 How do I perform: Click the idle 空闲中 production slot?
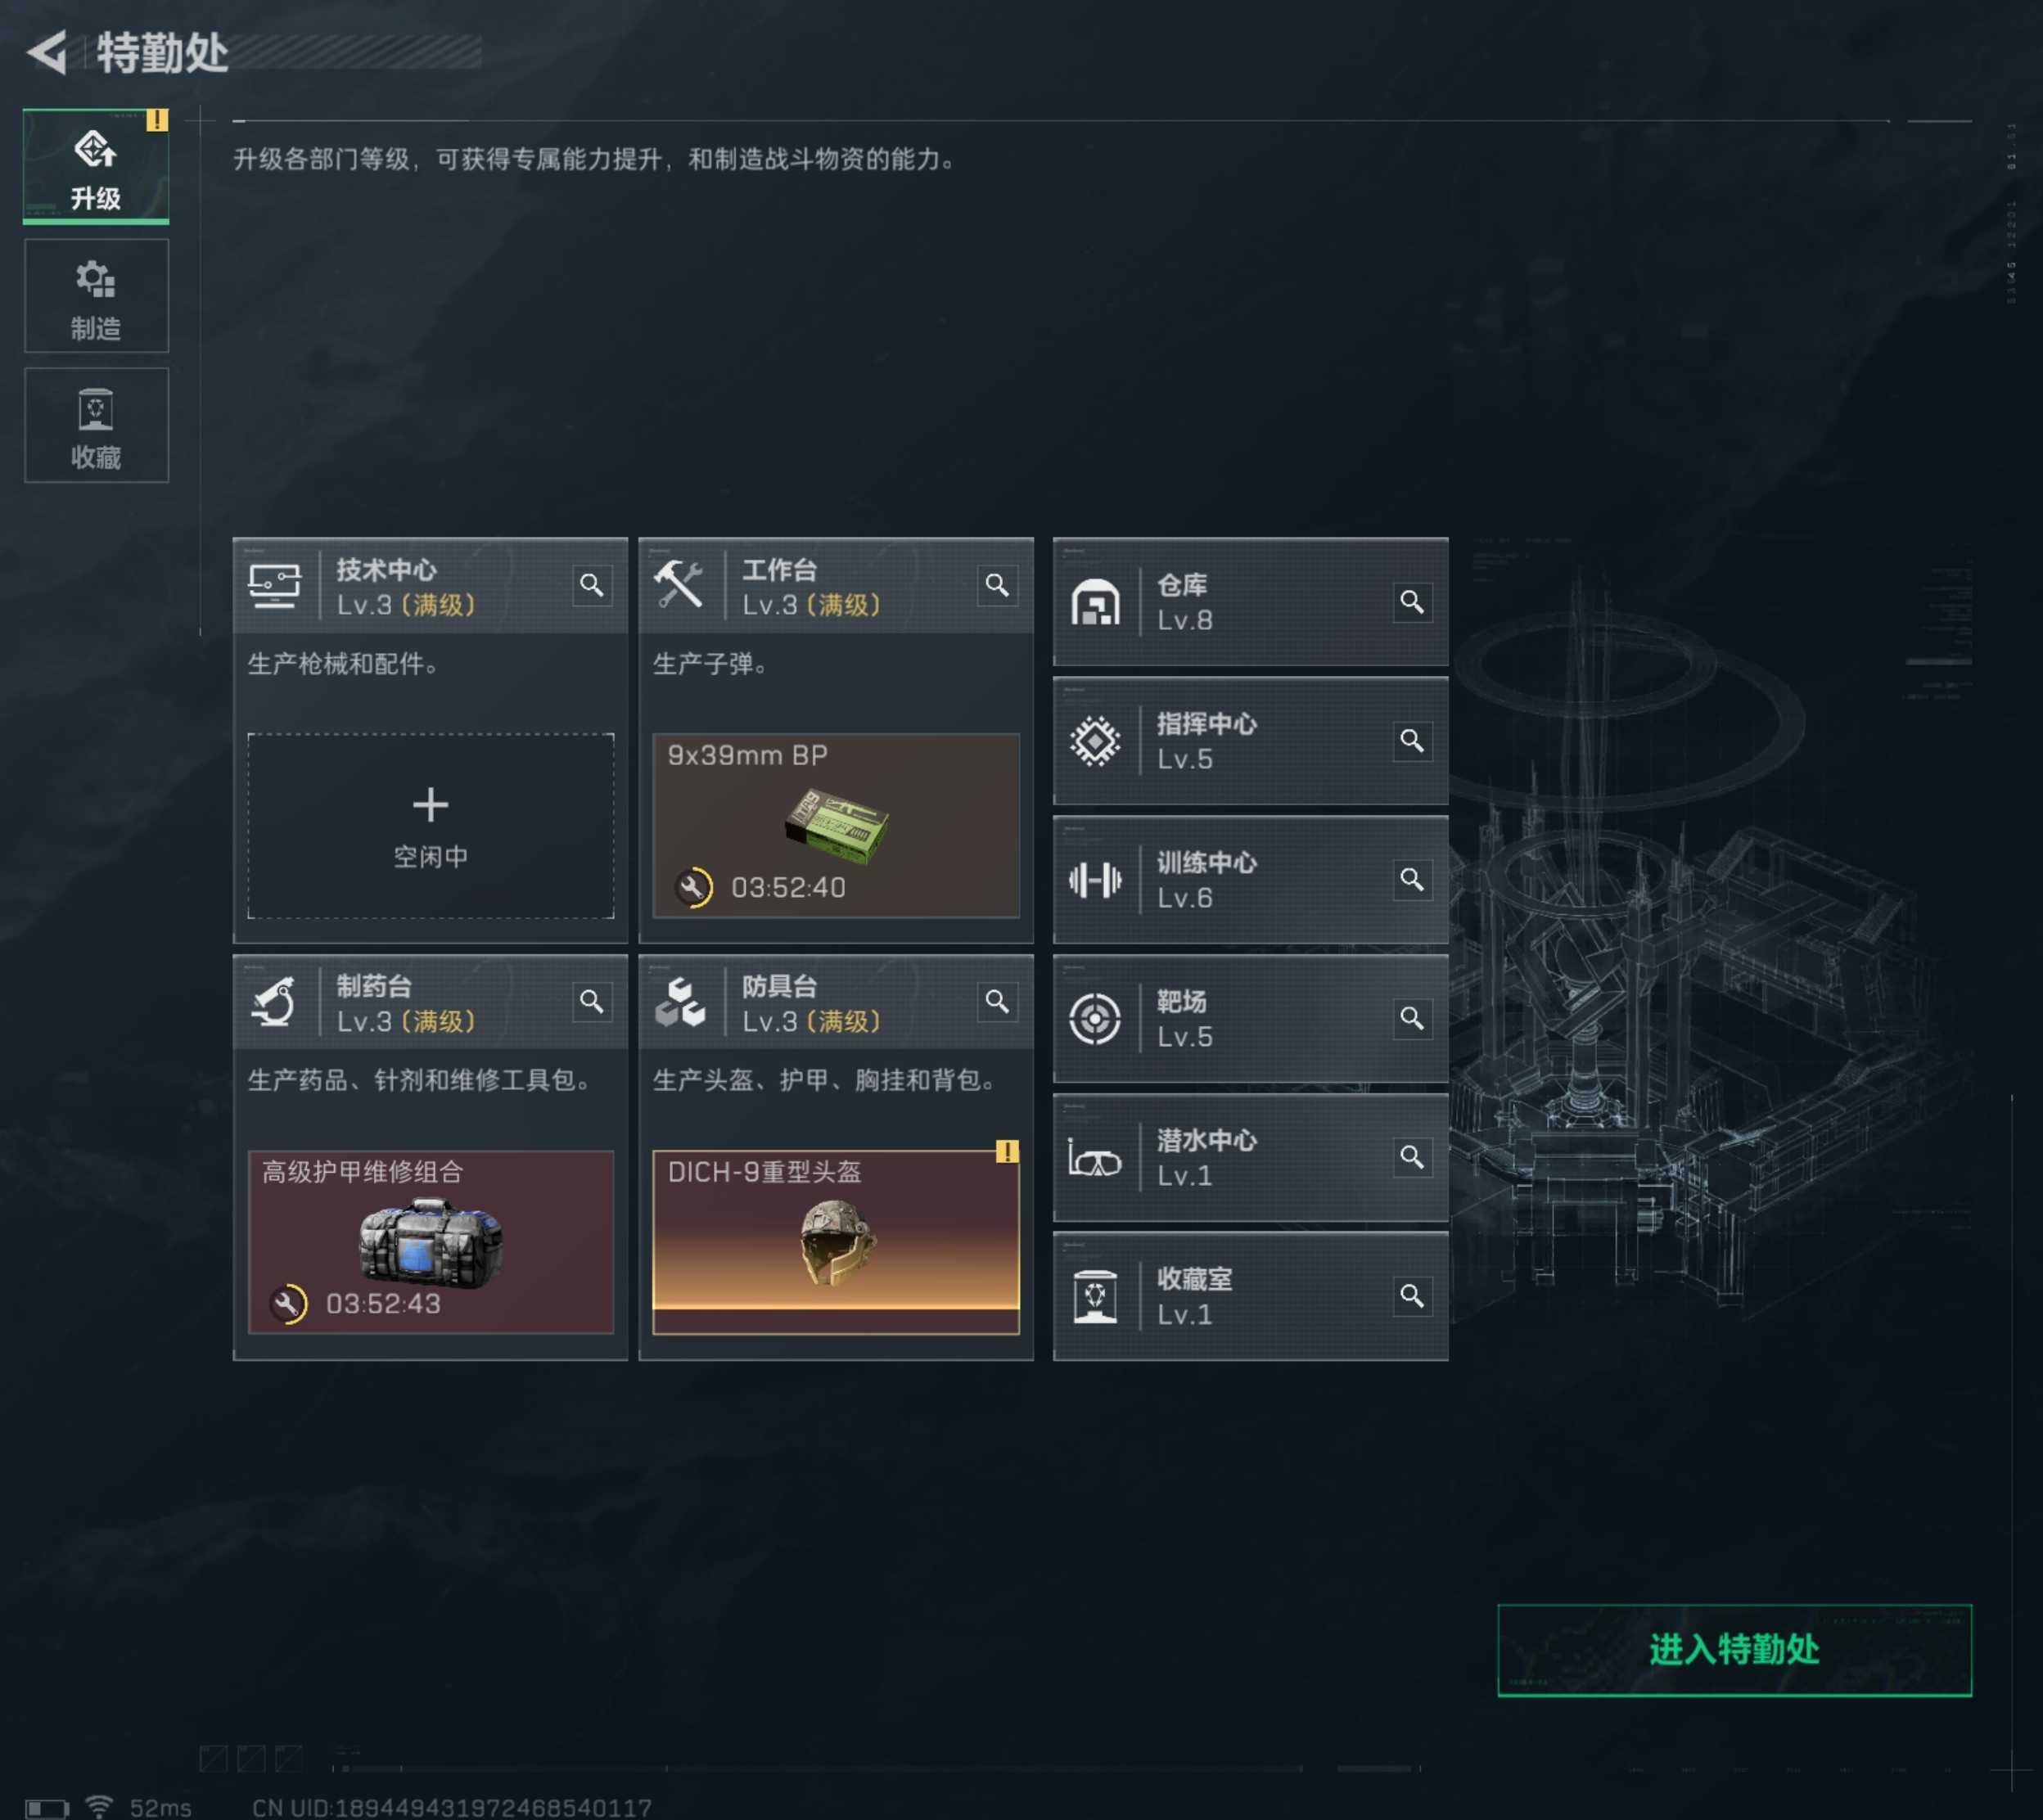click(431, 826)
